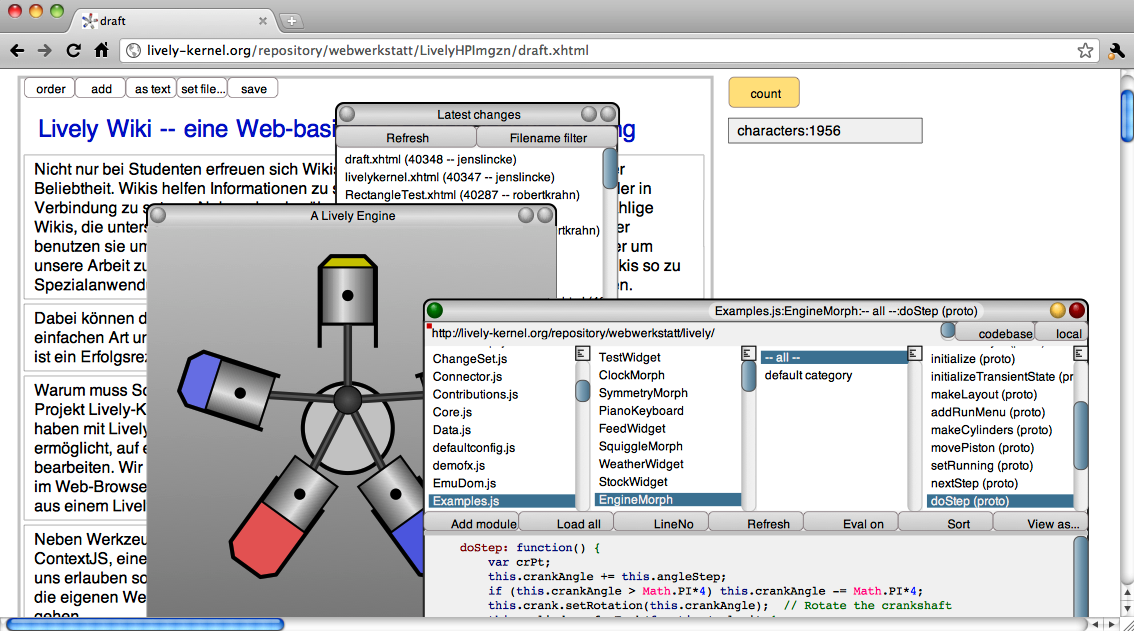Click the browser home icon
Screen dimensions: 1134x631
[101, 50]
